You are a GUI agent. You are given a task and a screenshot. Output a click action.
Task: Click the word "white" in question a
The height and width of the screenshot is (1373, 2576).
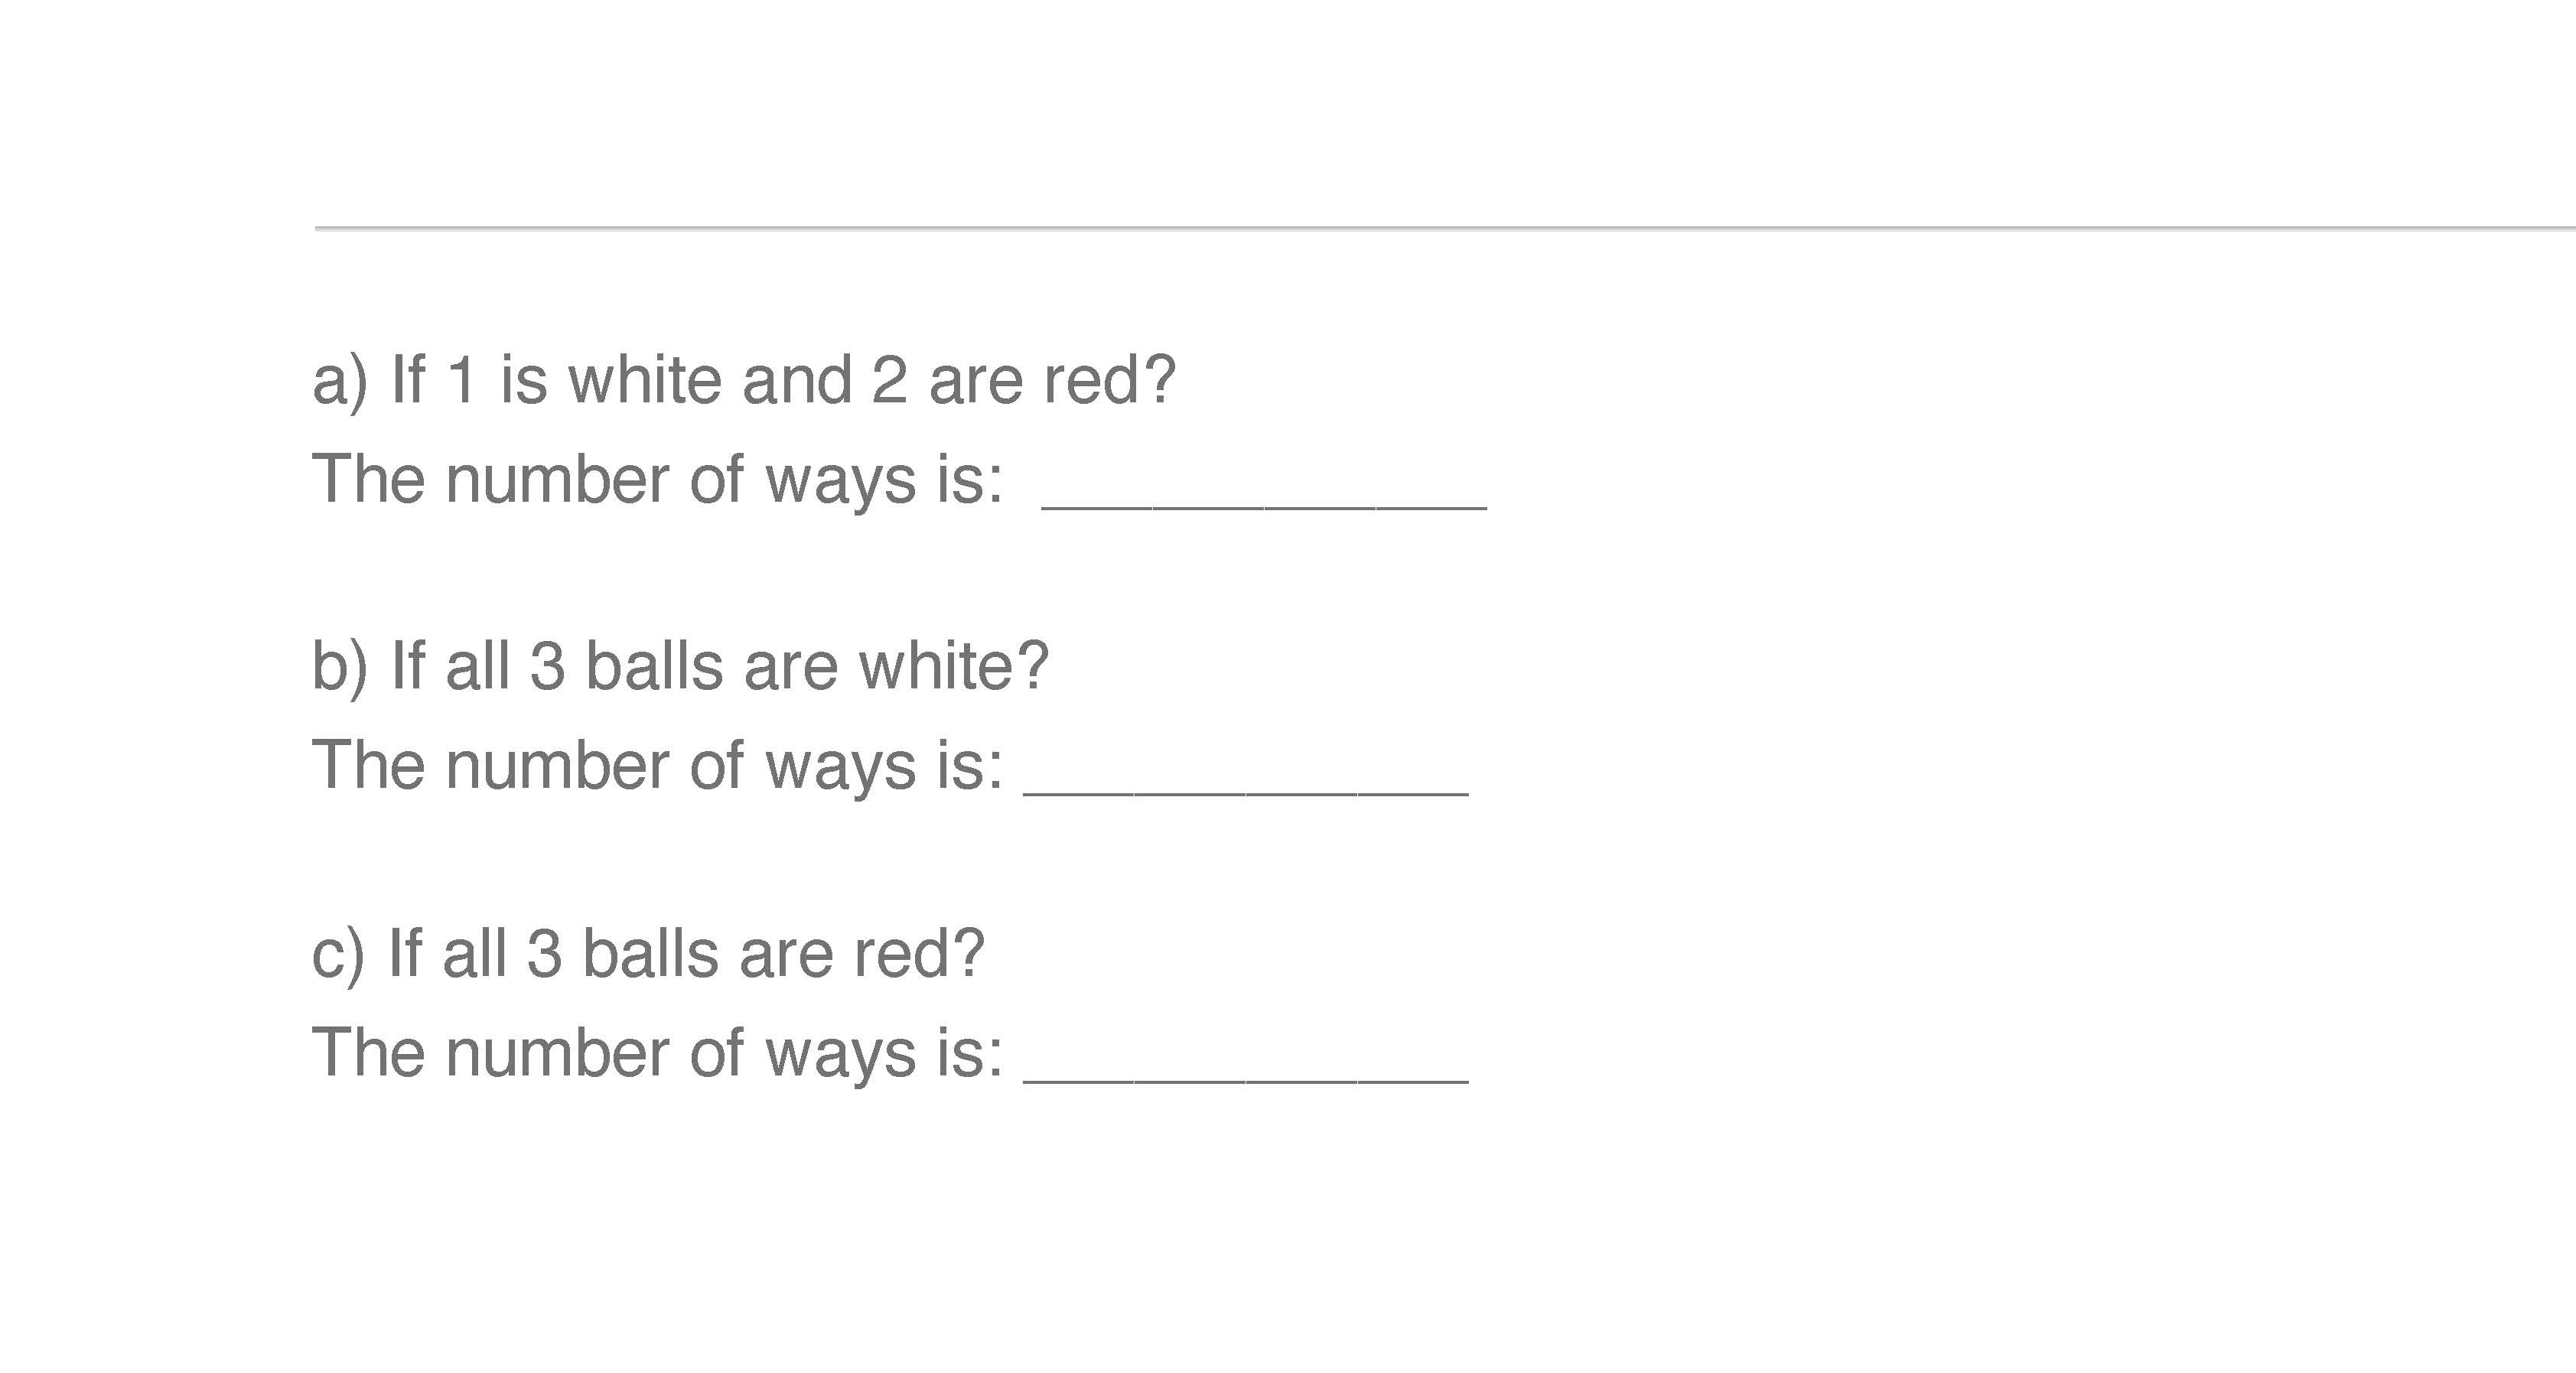[644, 381]
